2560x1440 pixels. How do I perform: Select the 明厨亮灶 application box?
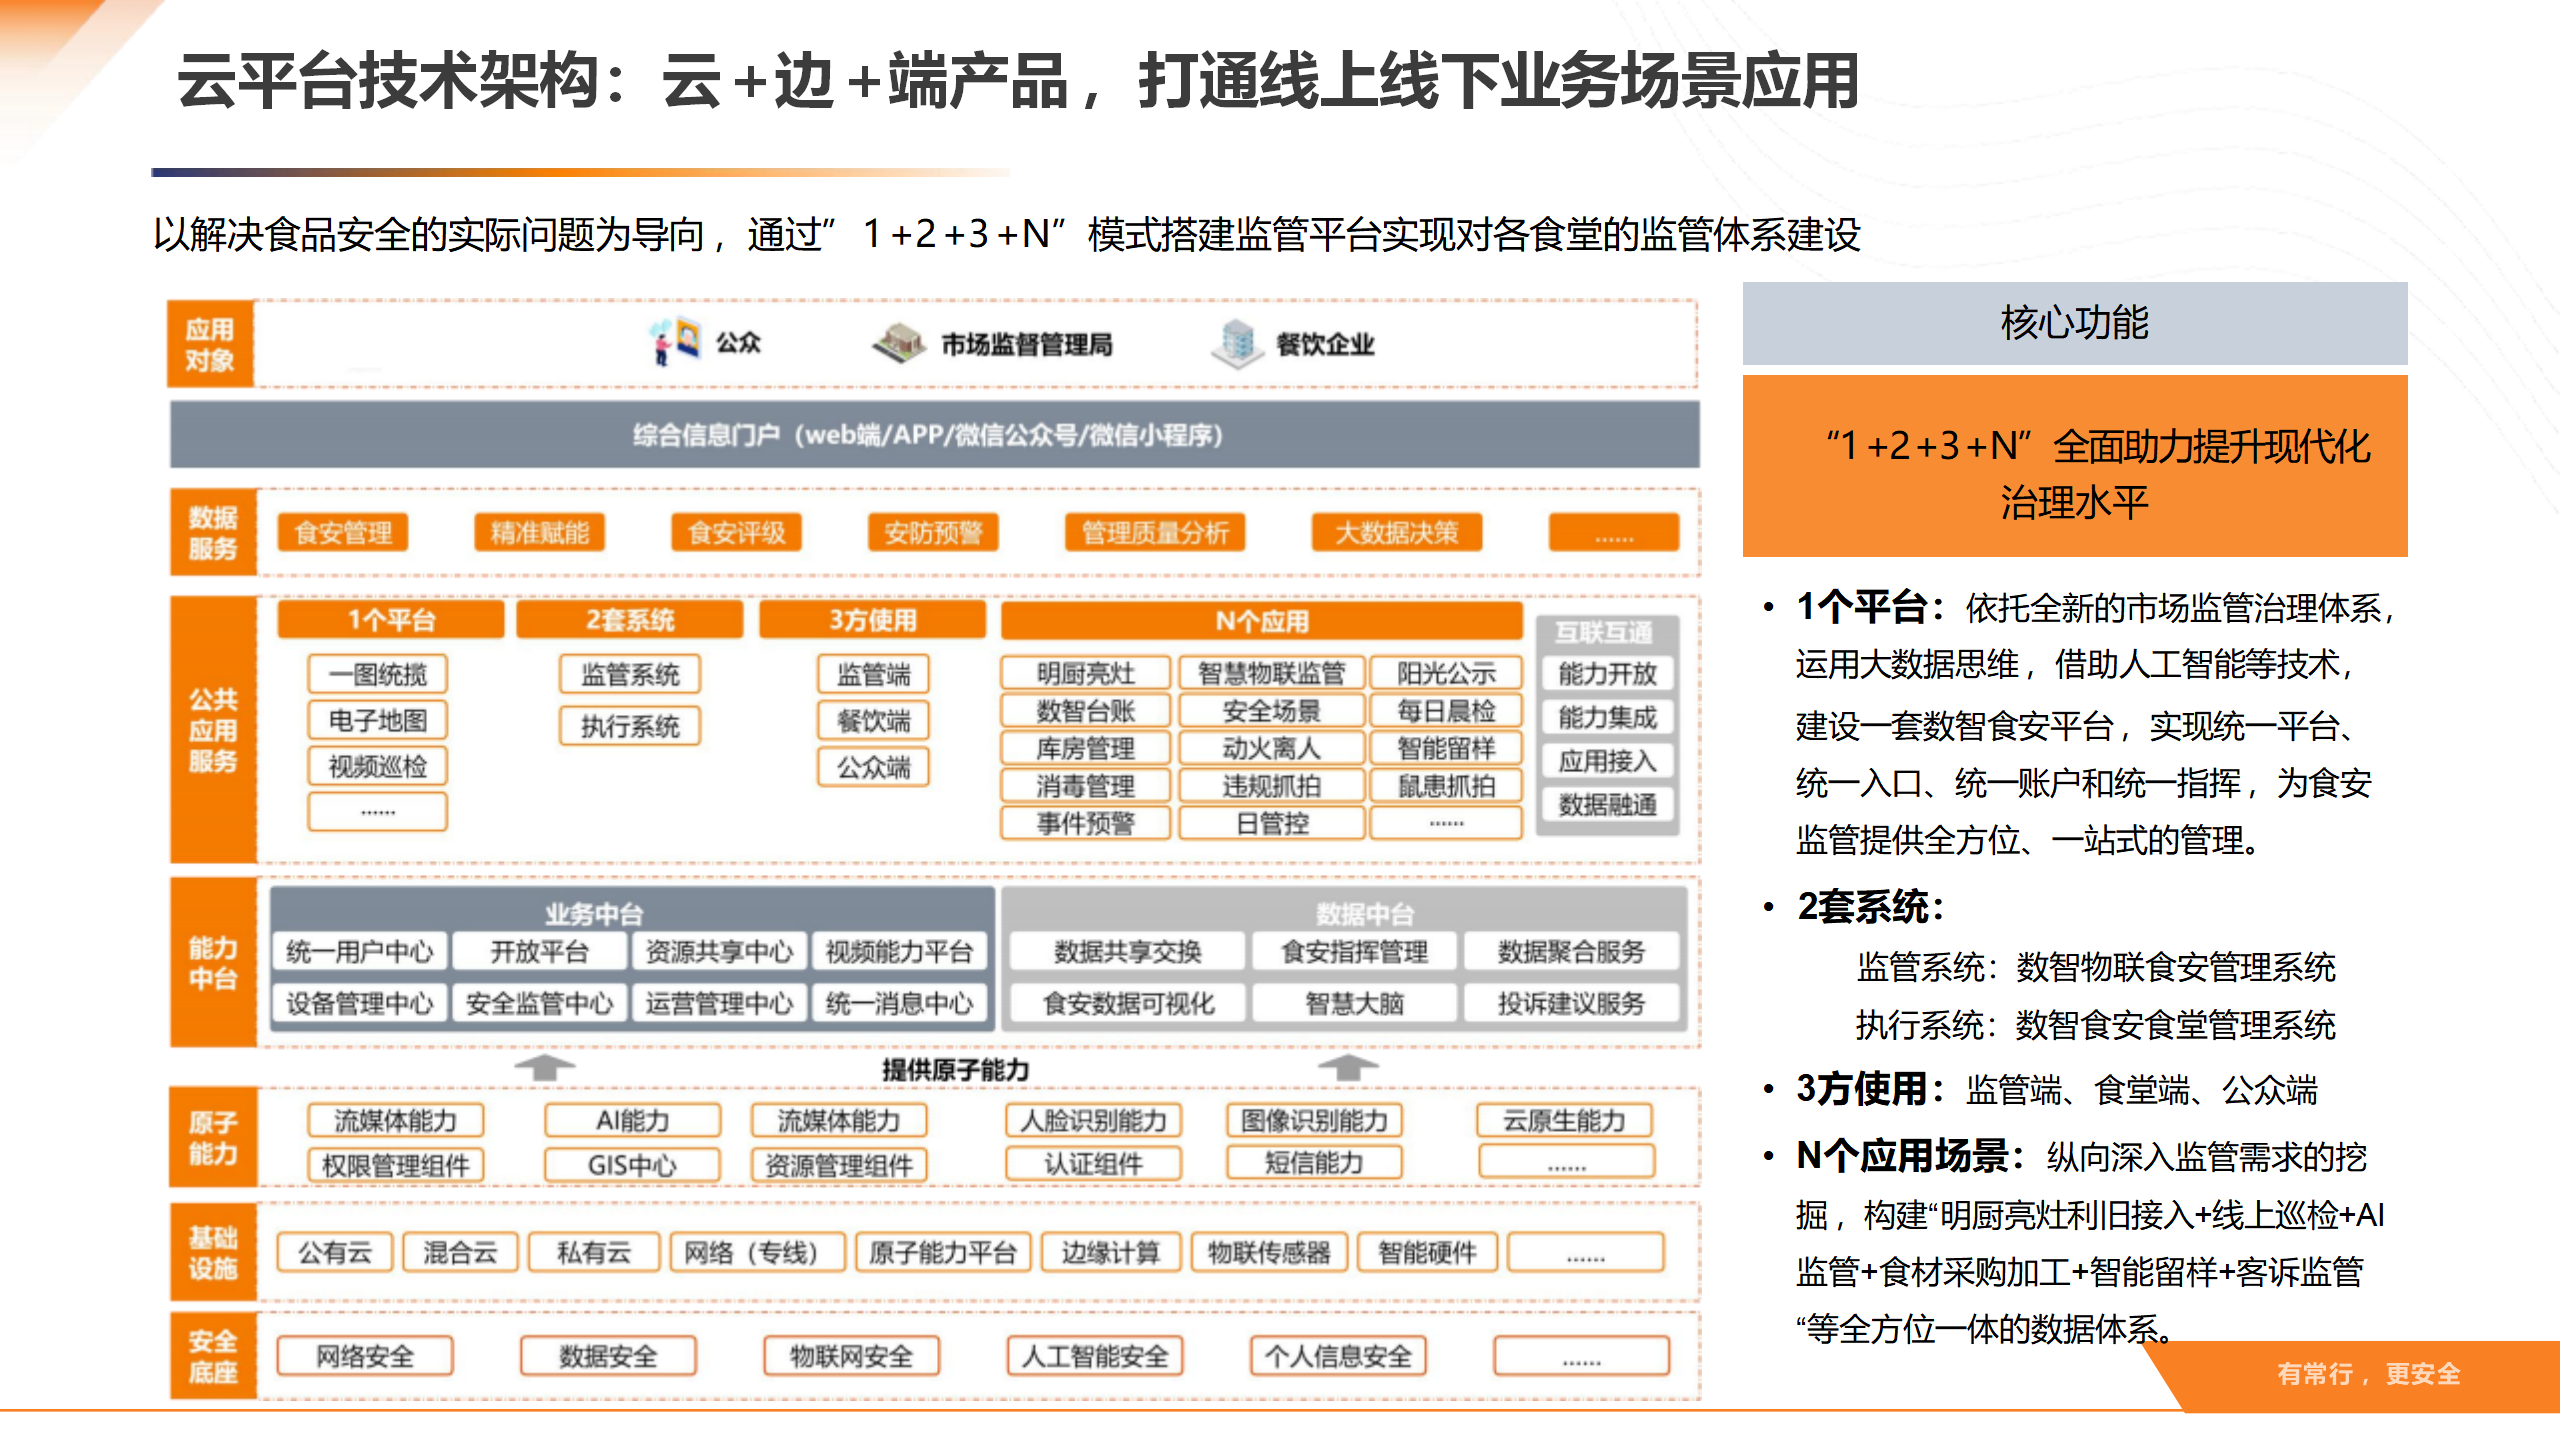[1087, 673]
